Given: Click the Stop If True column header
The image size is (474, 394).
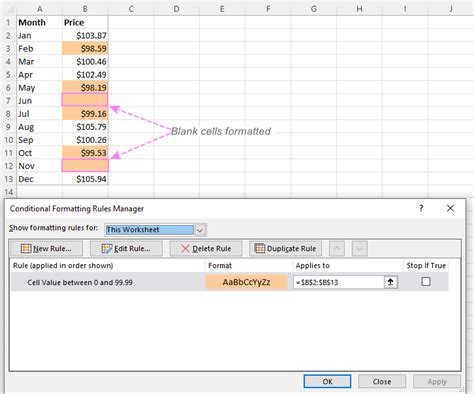Looking at the screenshot, I should (426, 266).
